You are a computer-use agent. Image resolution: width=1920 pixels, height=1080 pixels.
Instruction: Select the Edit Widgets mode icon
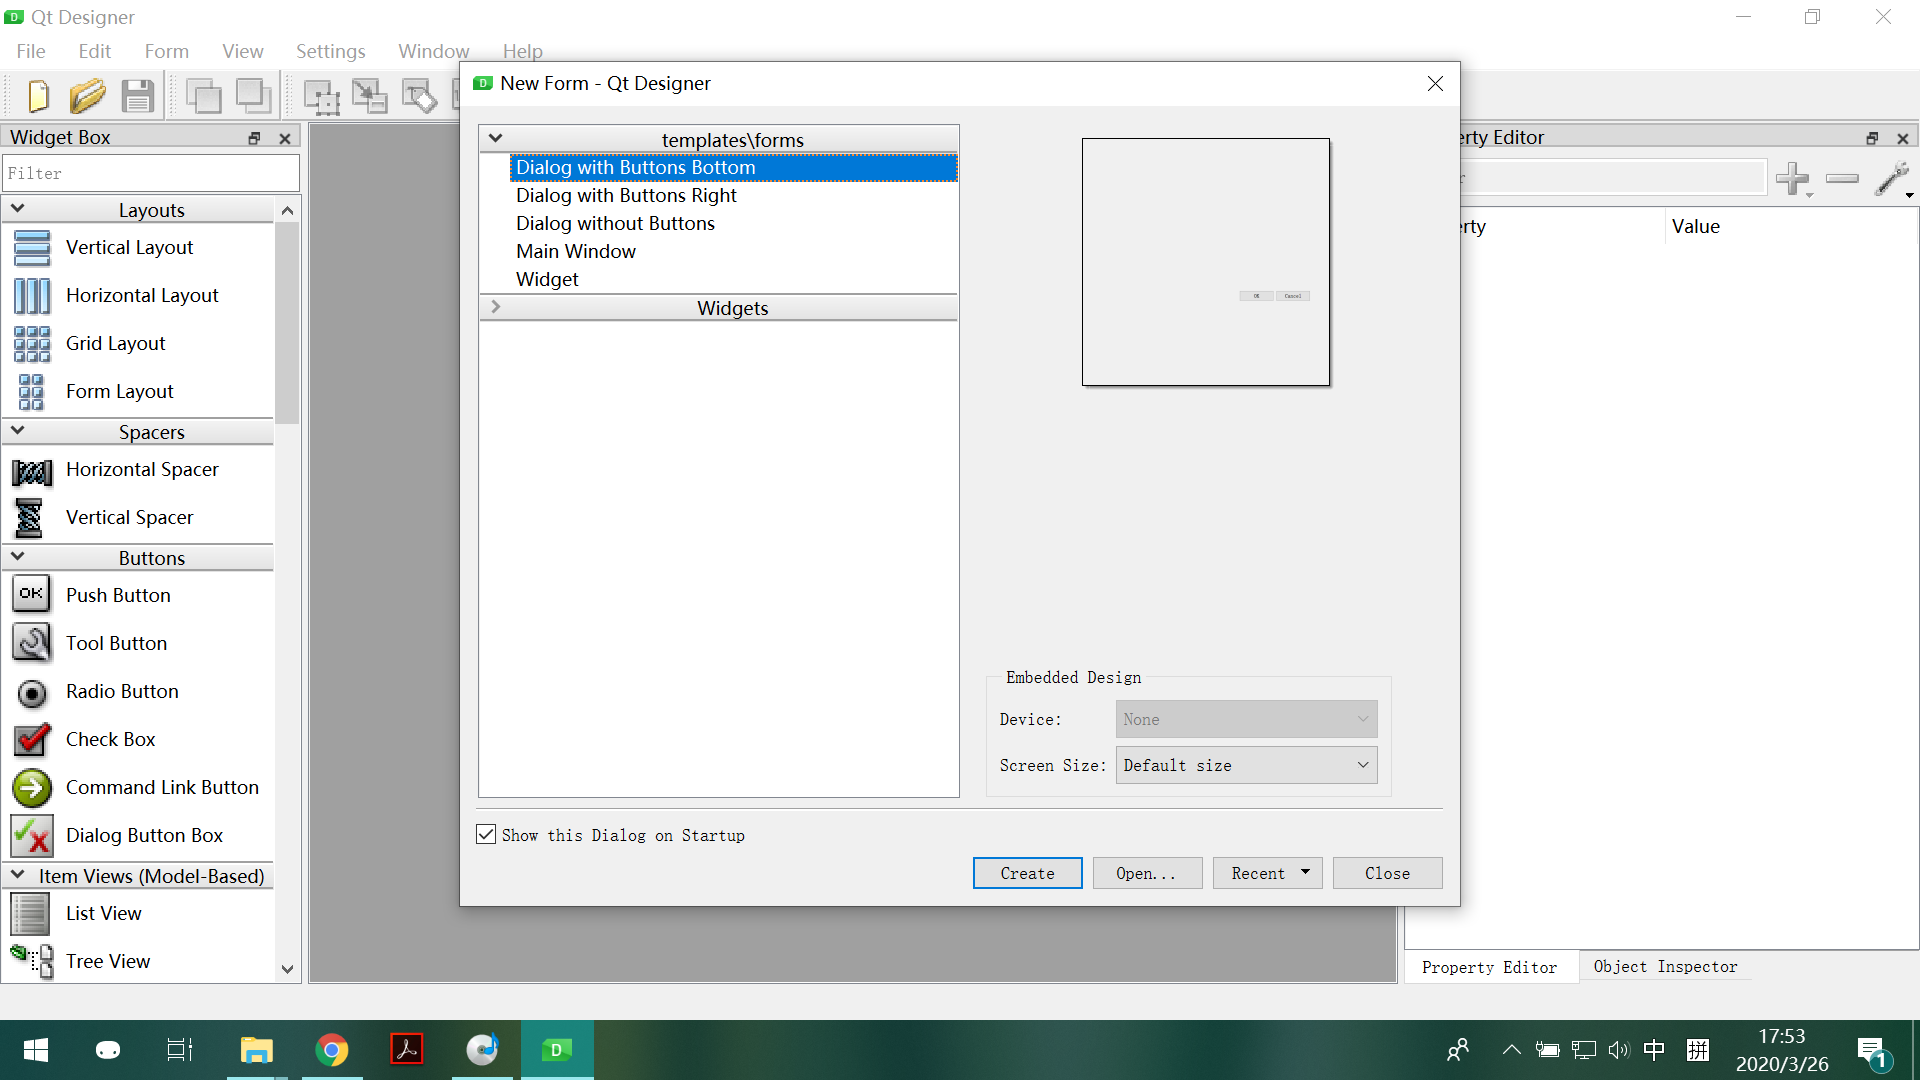(x=321, y=96)
